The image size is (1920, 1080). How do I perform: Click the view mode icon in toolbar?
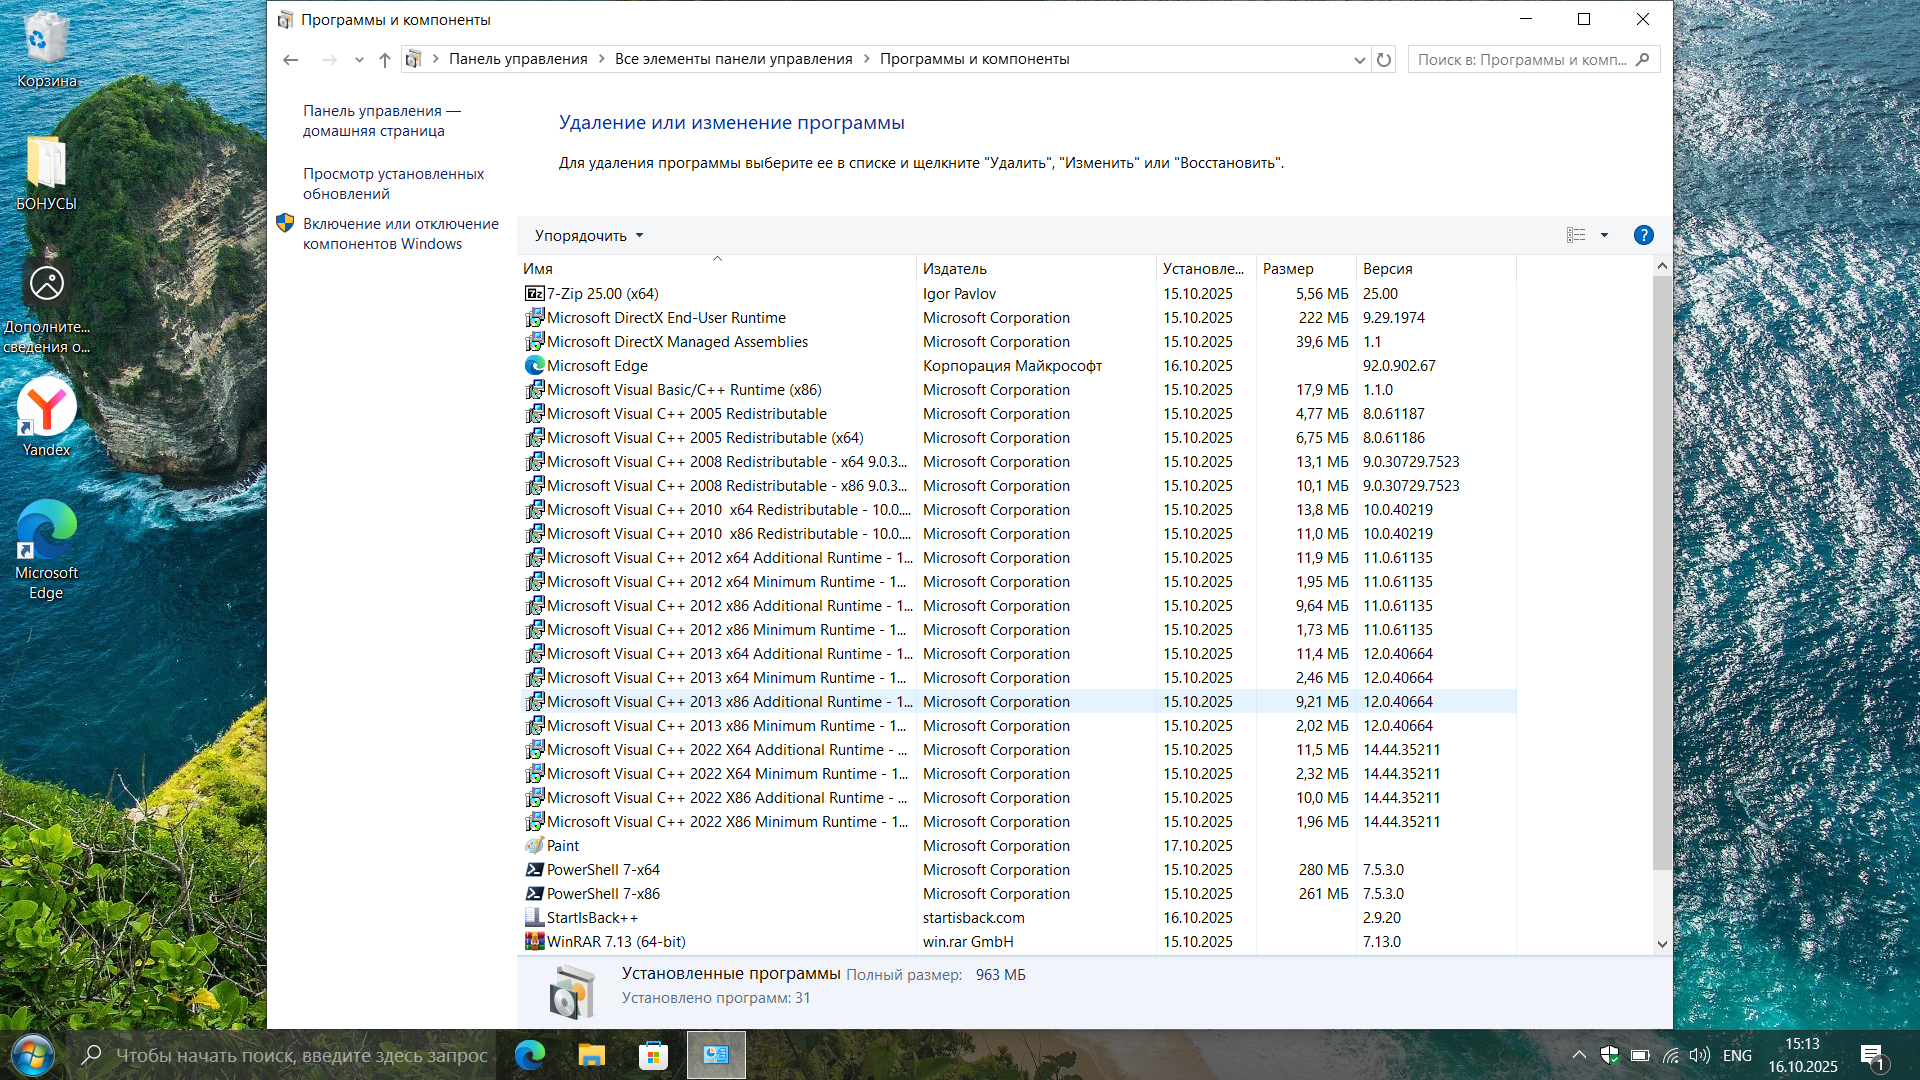click(1576, 235)
